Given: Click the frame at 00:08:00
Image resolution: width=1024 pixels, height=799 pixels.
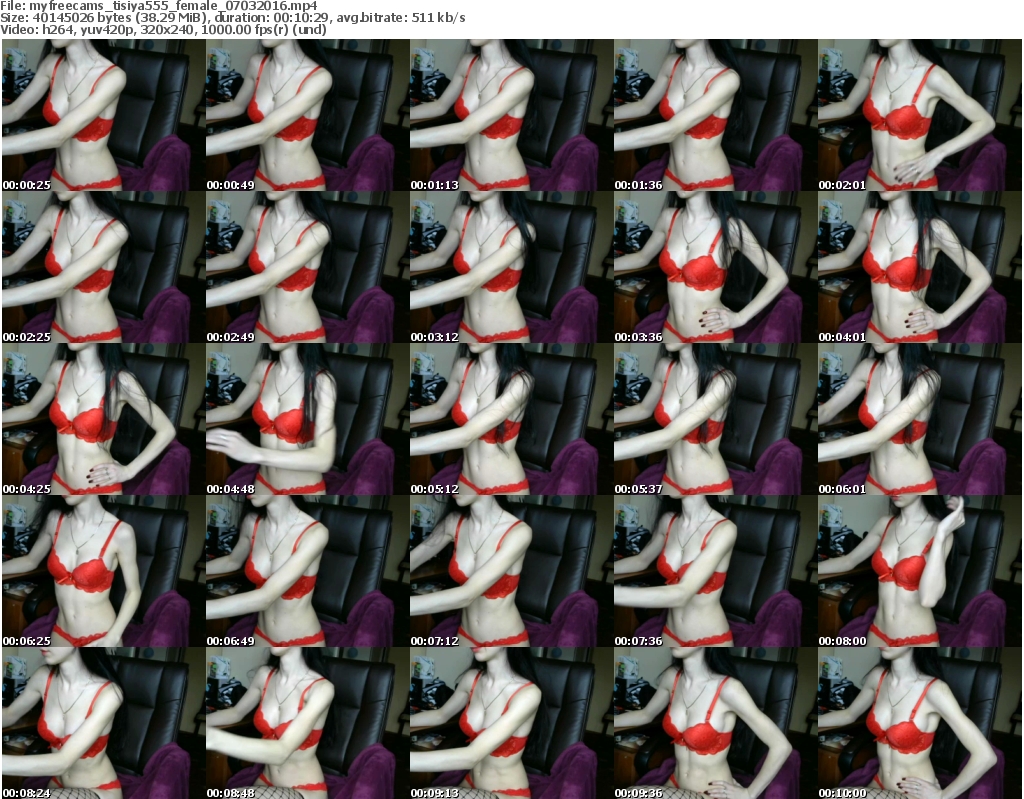Looking at the screenshot, I should pyautogui.click(x=920, y=572).
